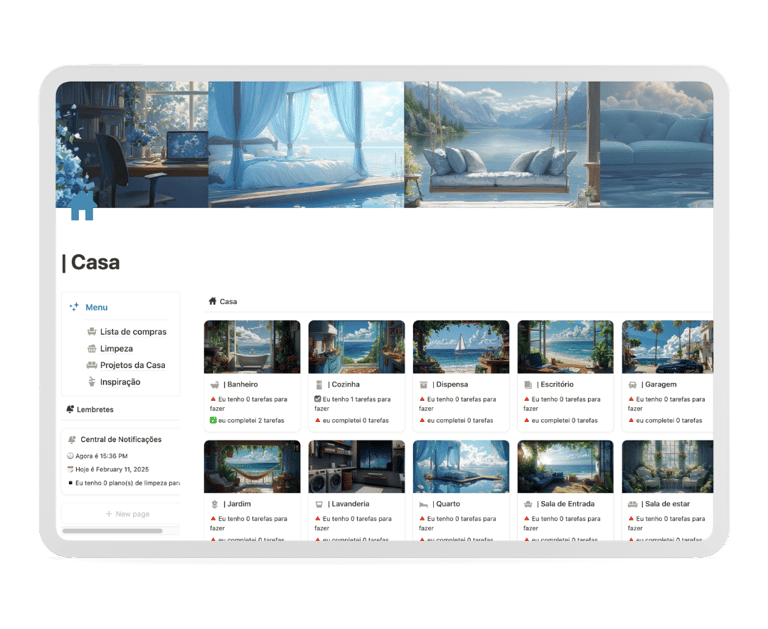
Task: Click the blue house page icon
Action: coord(82,205)
